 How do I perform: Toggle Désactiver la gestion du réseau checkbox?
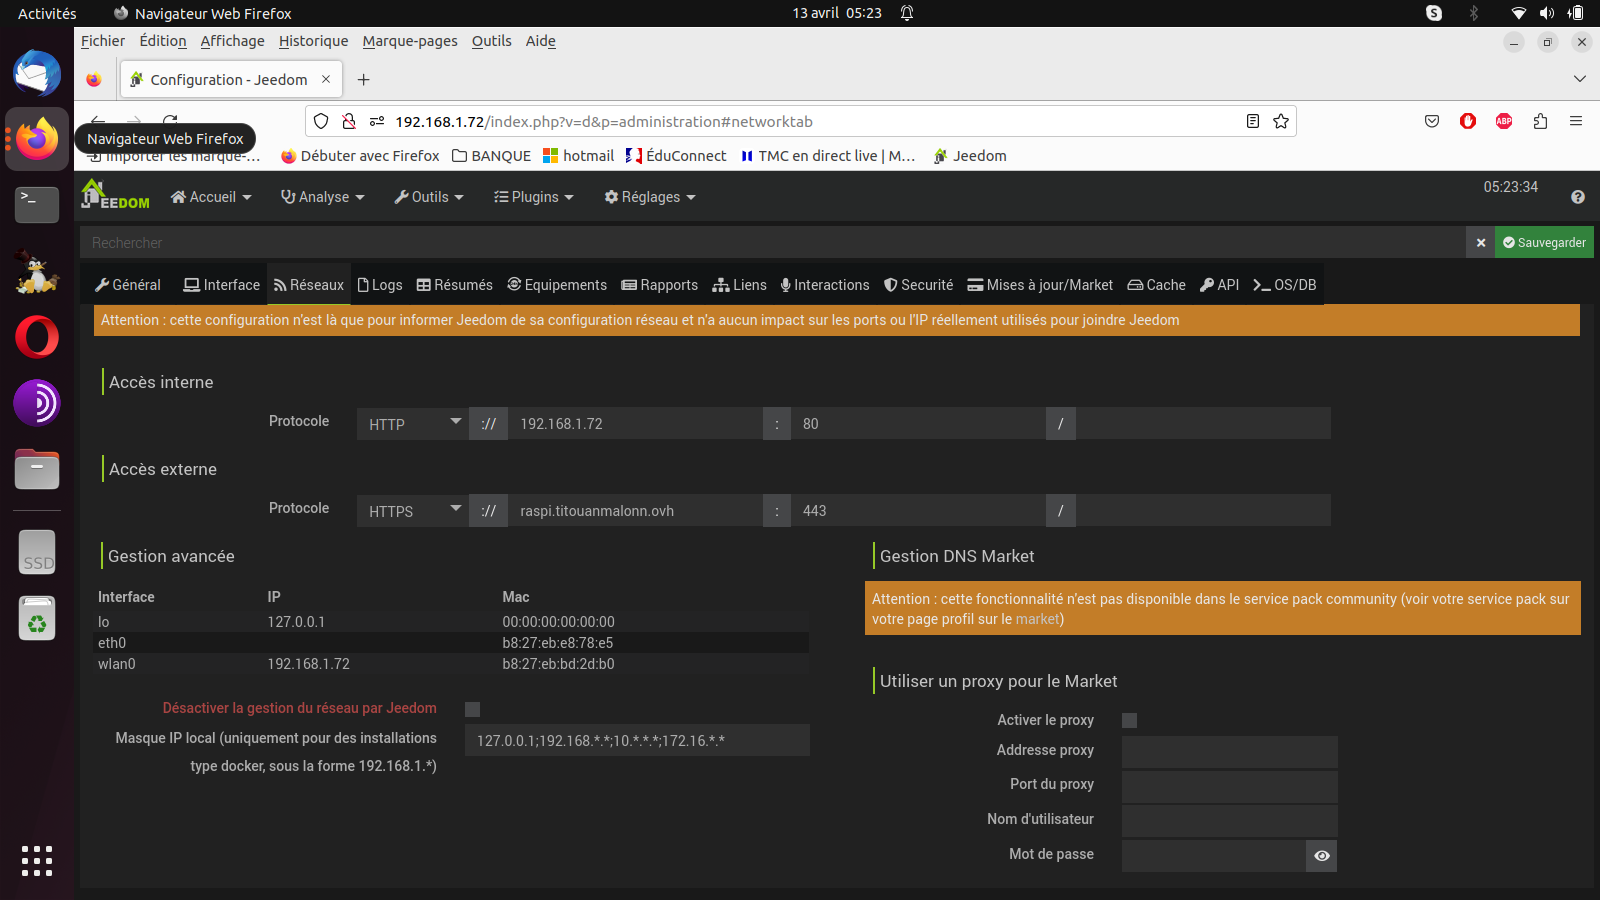[x=473, y=709]
